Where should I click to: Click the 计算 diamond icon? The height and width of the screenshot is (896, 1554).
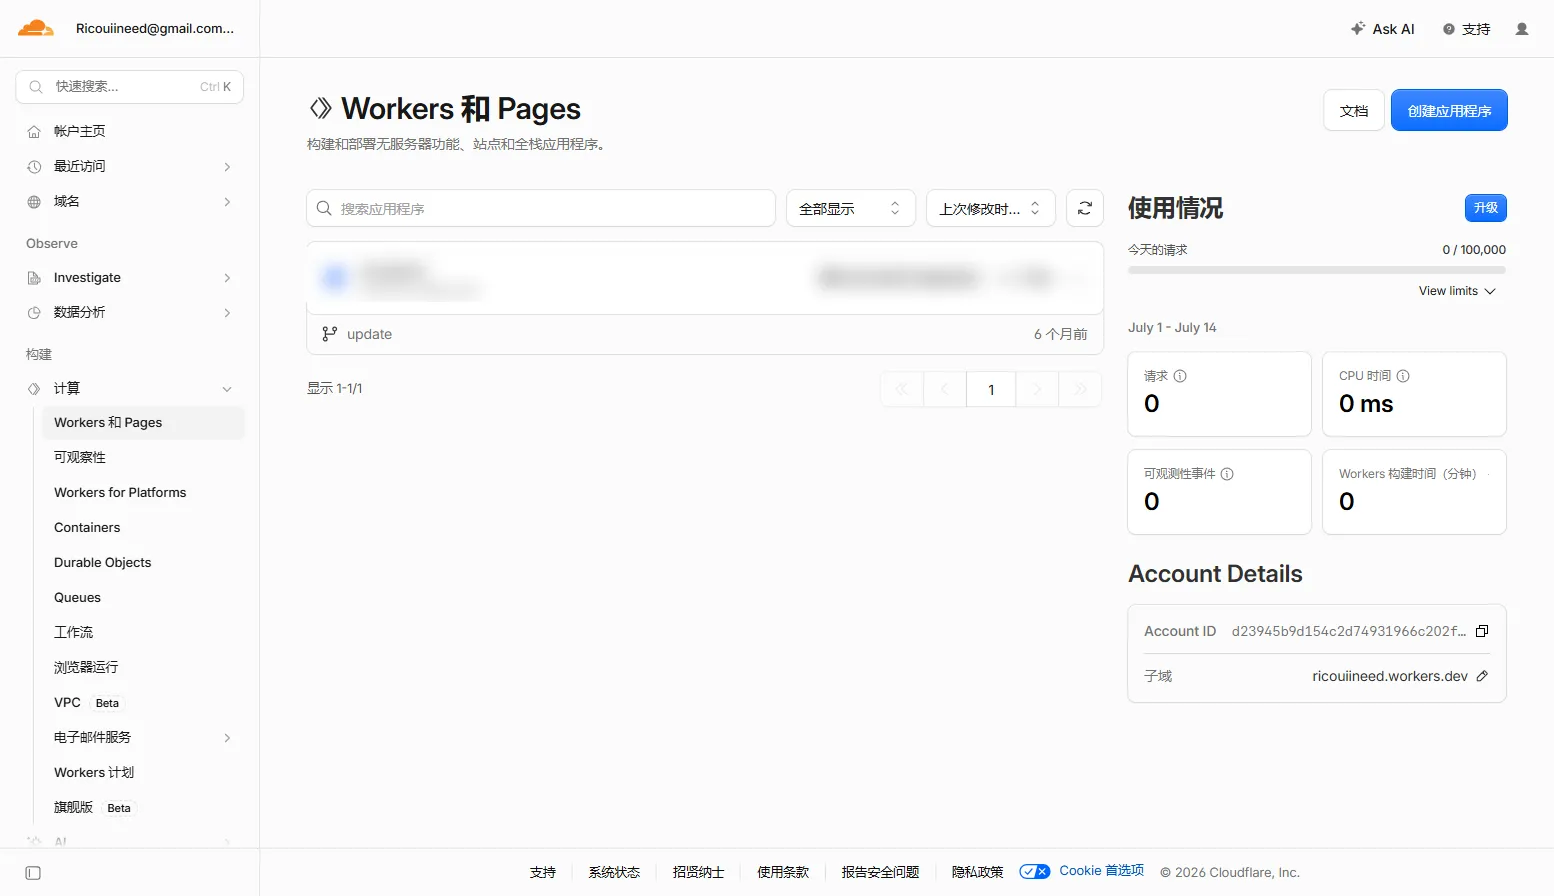pyautogui.click(x=34, y=389)
